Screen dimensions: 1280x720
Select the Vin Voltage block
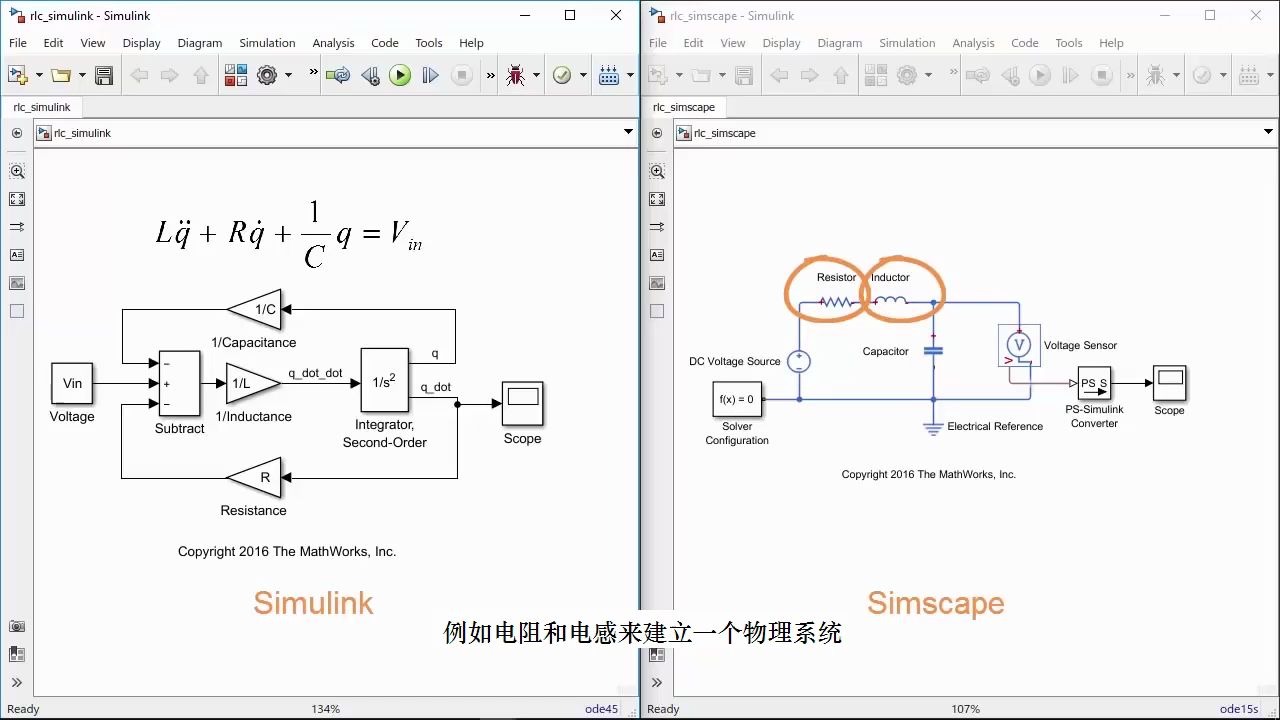(x=72, y=384)
